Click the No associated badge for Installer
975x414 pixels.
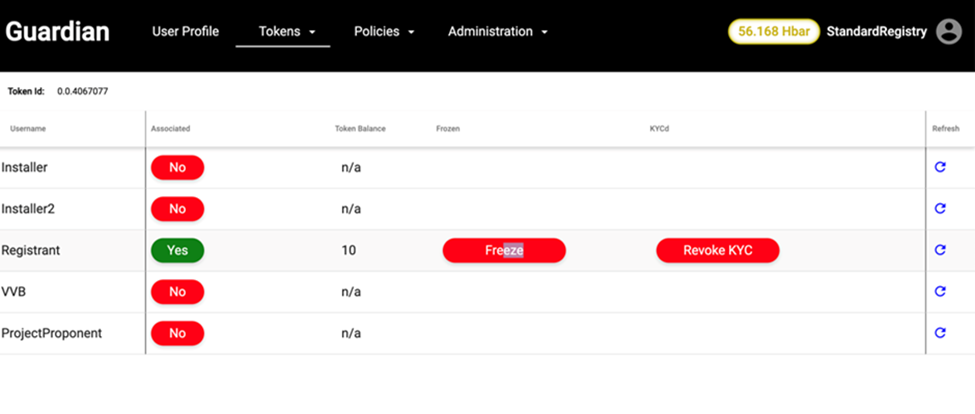177,167
